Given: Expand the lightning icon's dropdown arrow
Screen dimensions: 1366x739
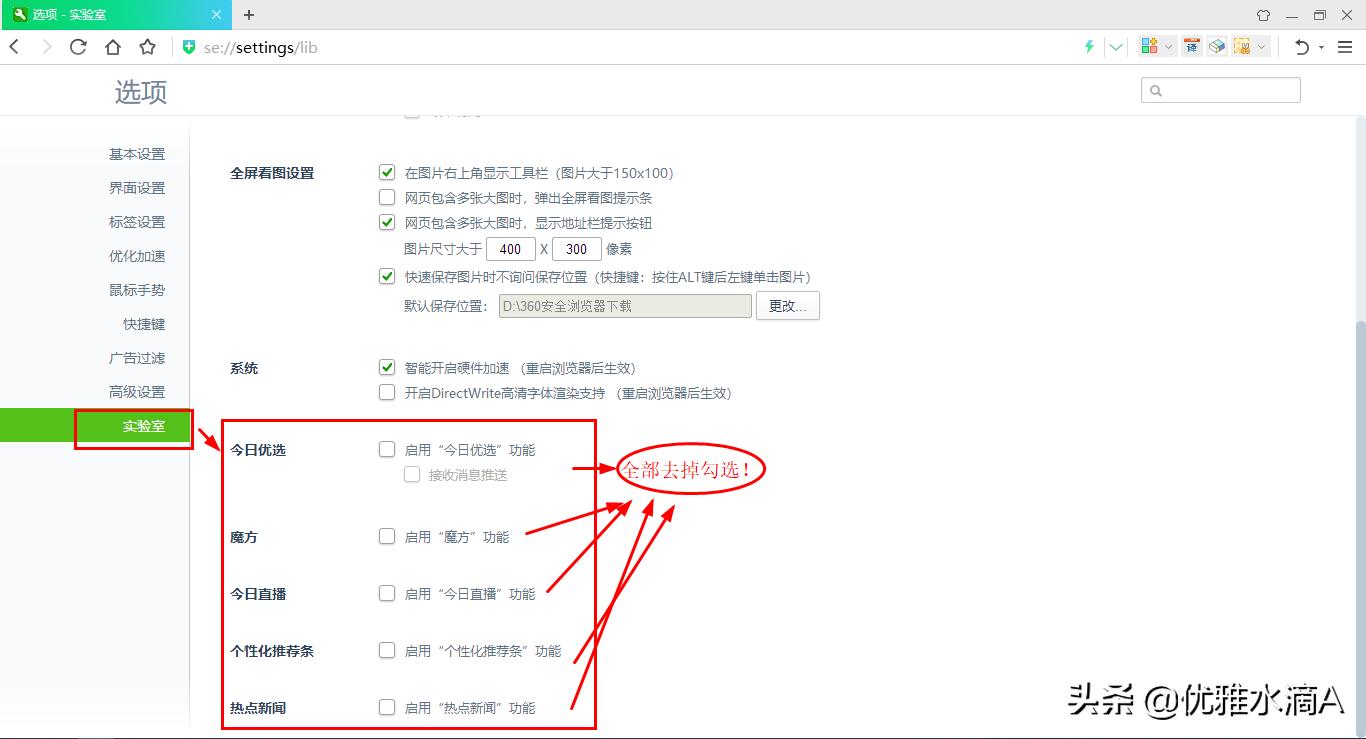Looking at the screenshot, I should [x=1116, y=47].
